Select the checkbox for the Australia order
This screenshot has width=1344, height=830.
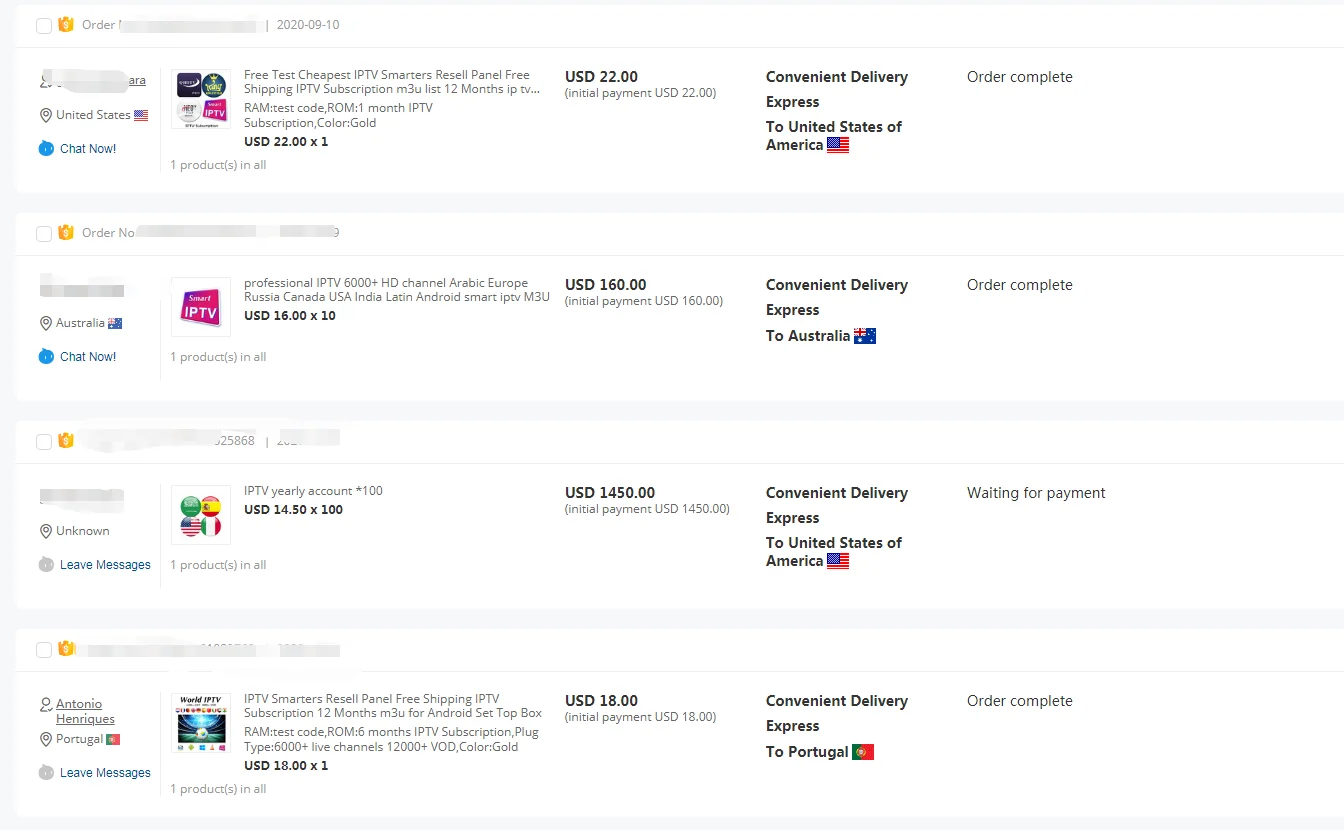point(44,233)
